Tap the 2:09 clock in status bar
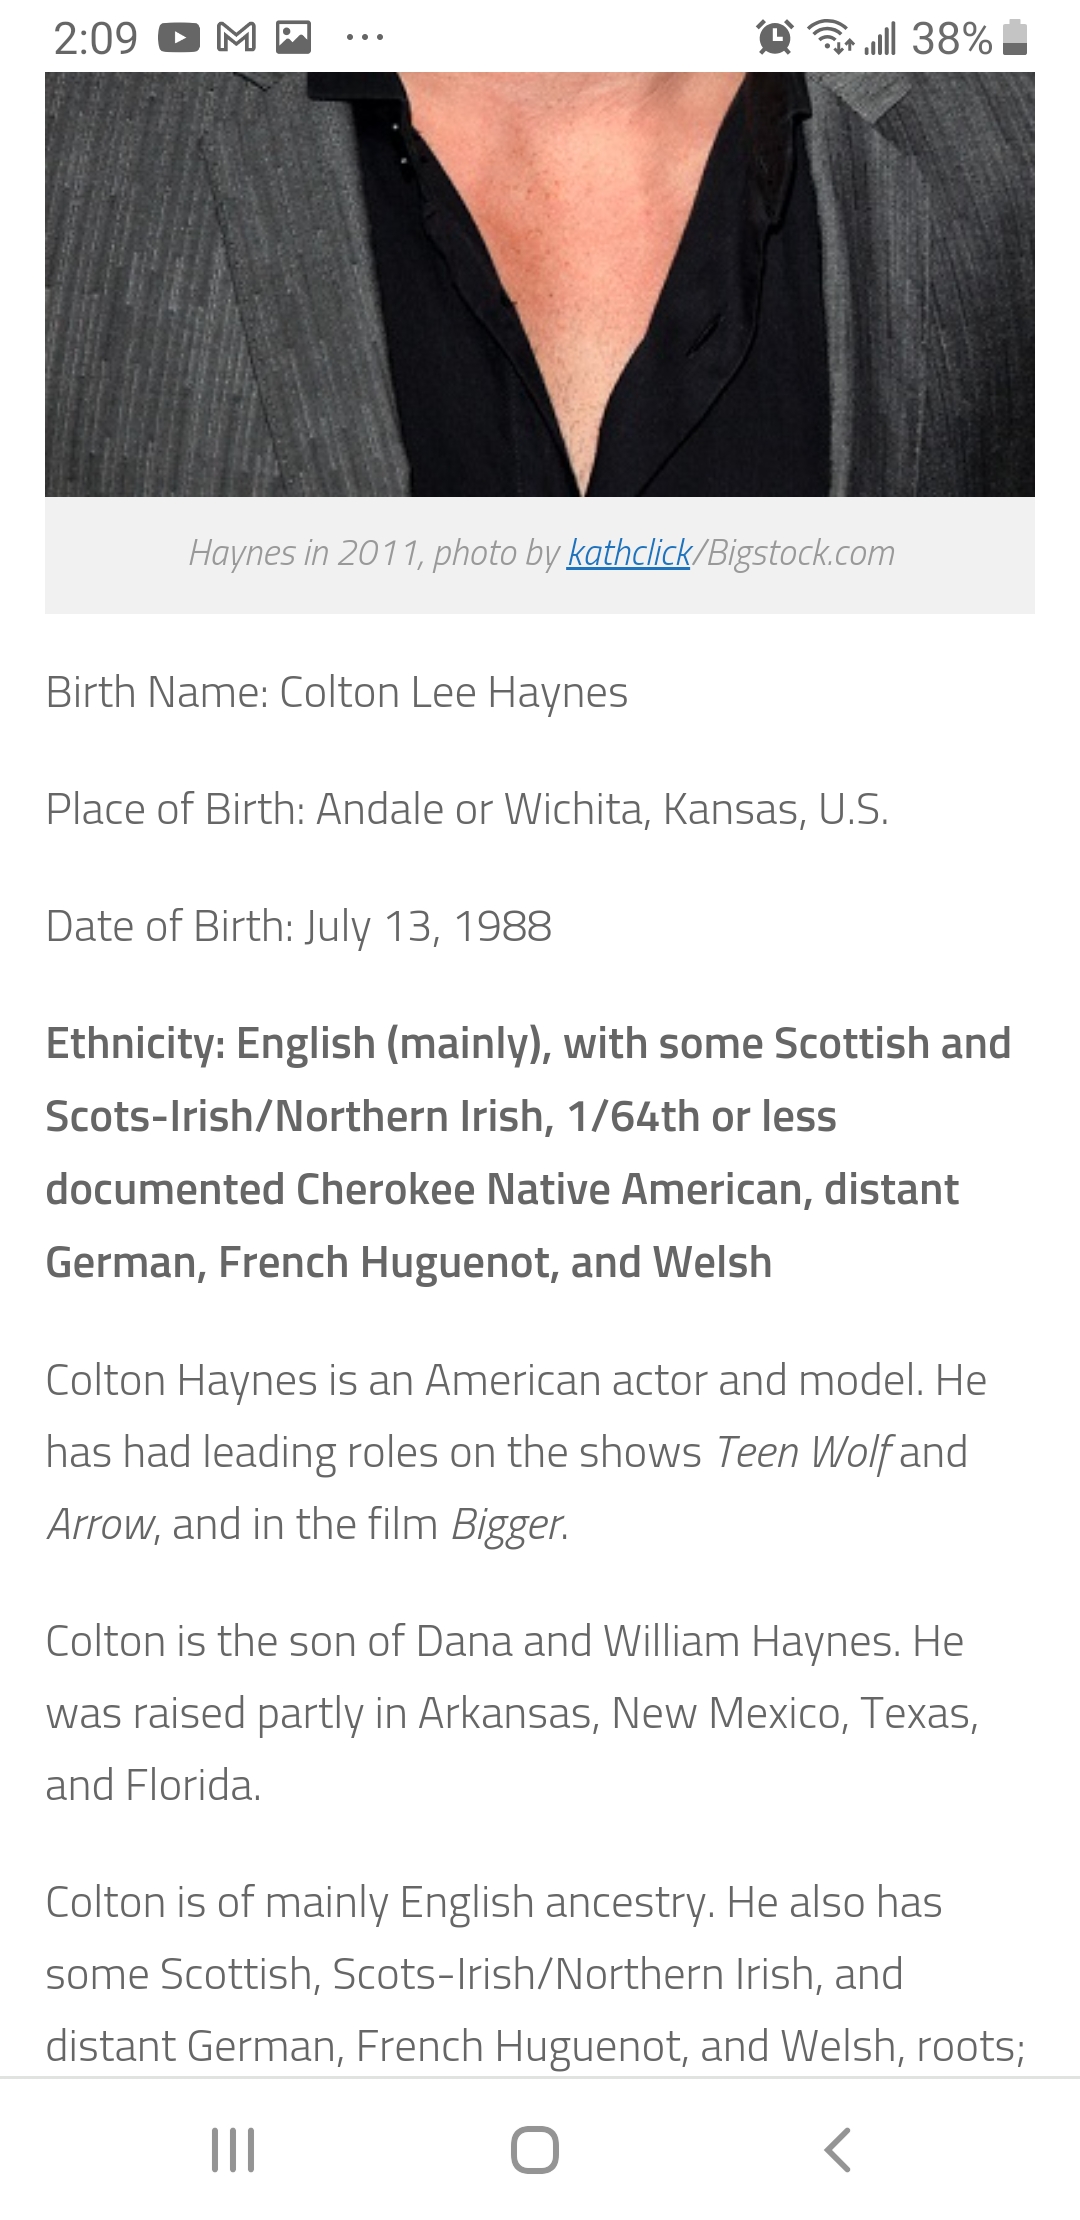The image size is (1080, 2220). coord(95,38)
